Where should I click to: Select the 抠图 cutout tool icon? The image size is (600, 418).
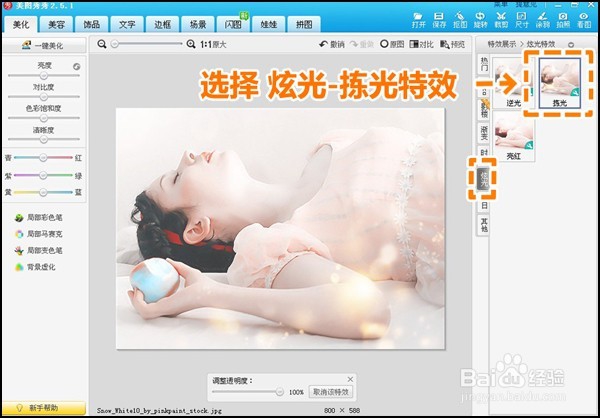[460, 20]
